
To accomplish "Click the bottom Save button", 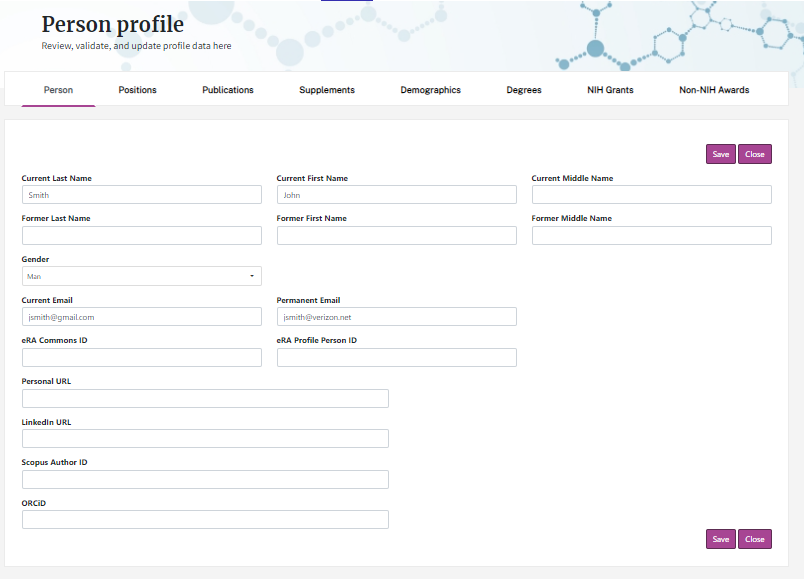I will click(x=721, y=539).
